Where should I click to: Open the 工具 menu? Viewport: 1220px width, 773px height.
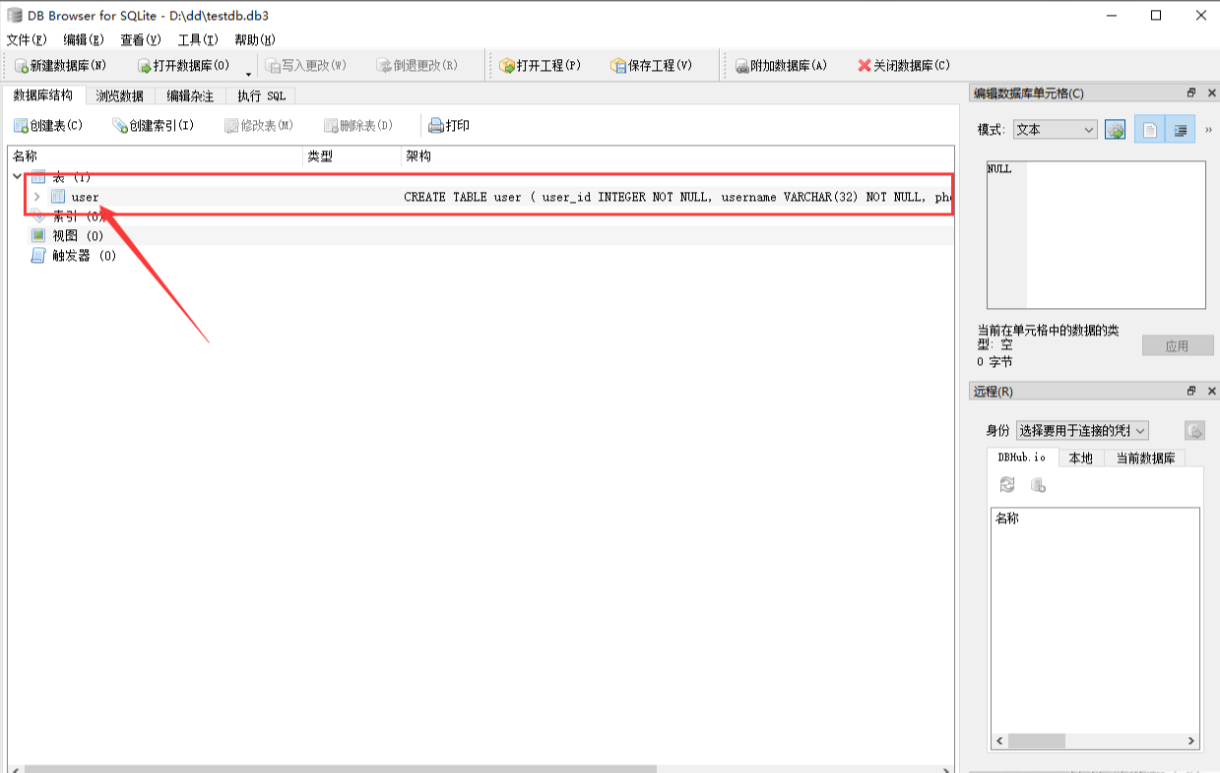[197, 40]
